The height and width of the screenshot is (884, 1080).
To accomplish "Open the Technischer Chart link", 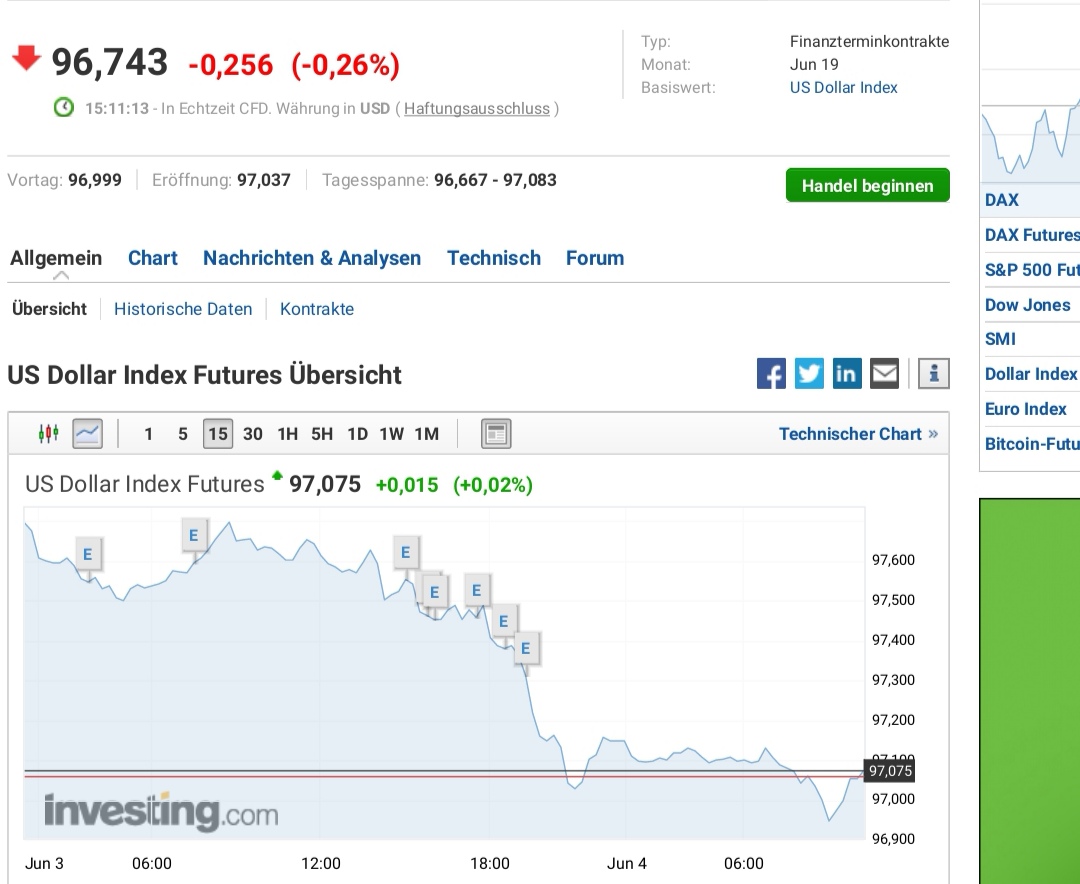I will 858,434.
